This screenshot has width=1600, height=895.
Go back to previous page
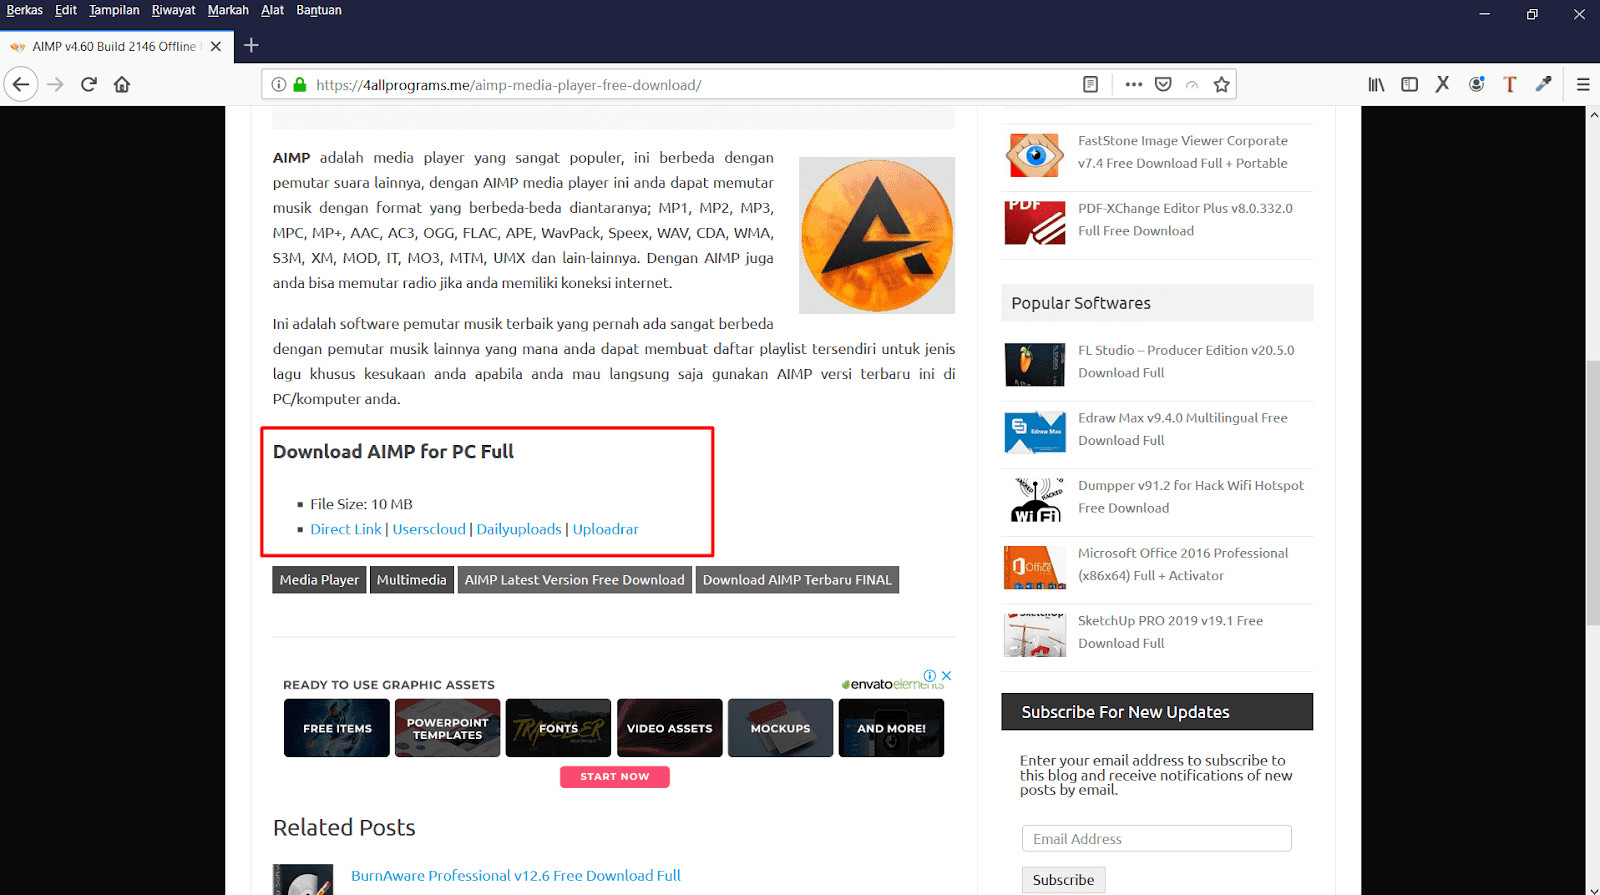tap(21, 85)
